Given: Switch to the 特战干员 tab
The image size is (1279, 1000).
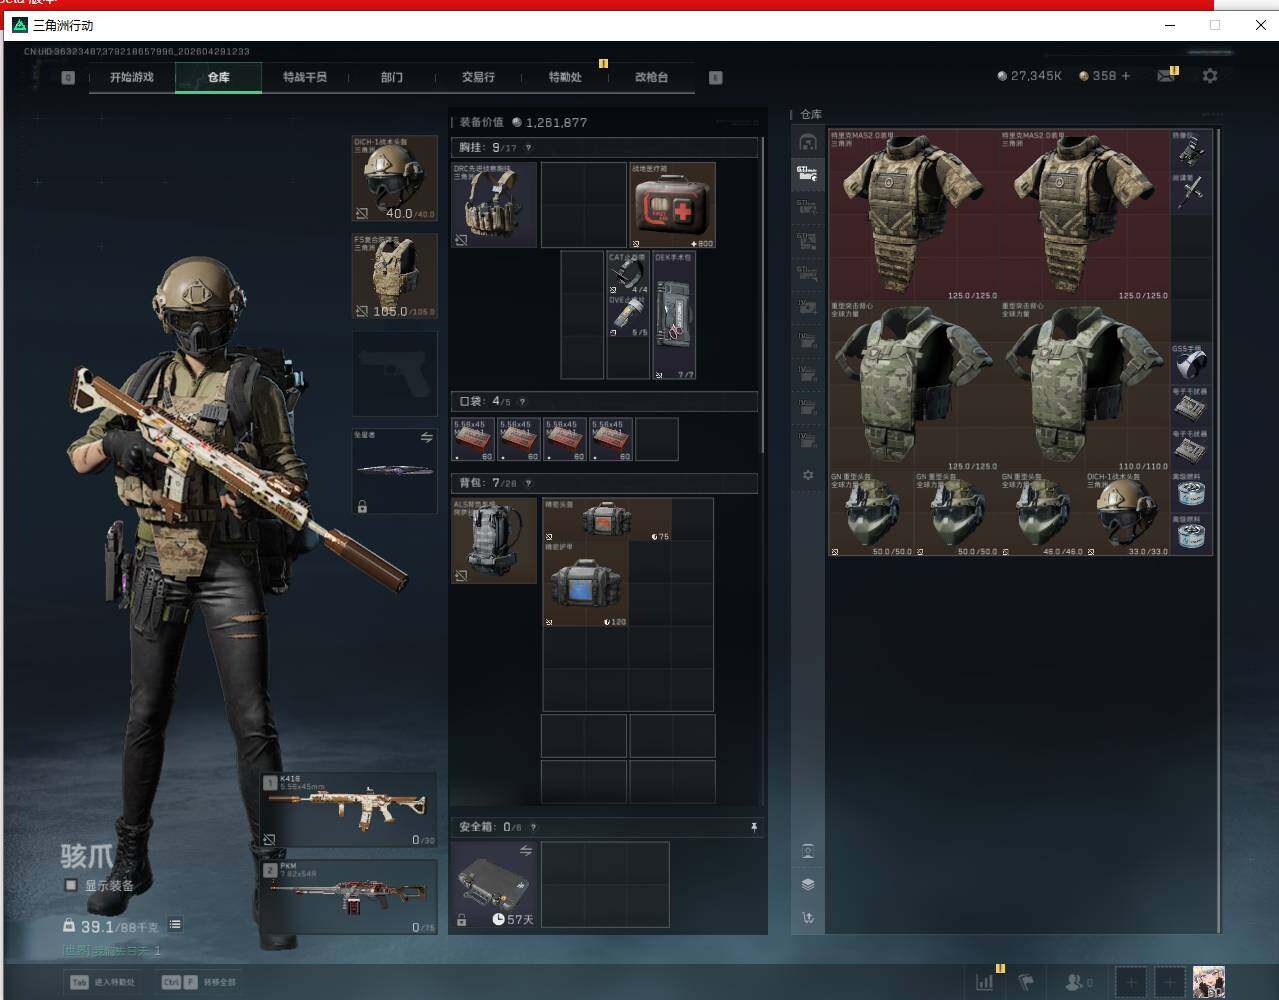Looking at the screenshot, I should (x=304, y=77).
